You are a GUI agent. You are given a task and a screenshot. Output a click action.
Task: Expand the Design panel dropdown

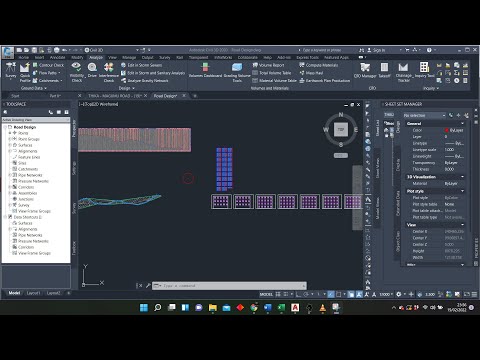click(127, 88)
